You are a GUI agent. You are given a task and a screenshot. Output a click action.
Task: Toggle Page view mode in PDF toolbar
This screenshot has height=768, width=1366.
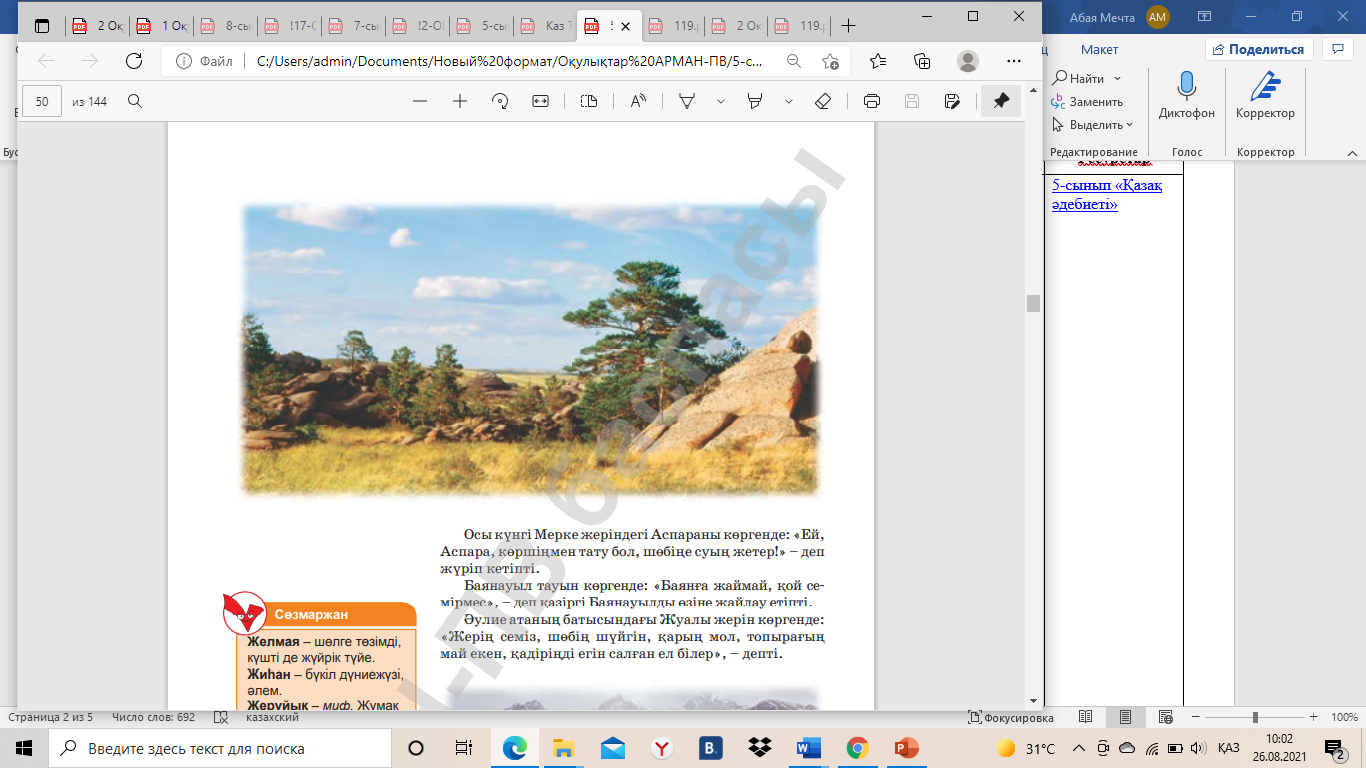589,101
